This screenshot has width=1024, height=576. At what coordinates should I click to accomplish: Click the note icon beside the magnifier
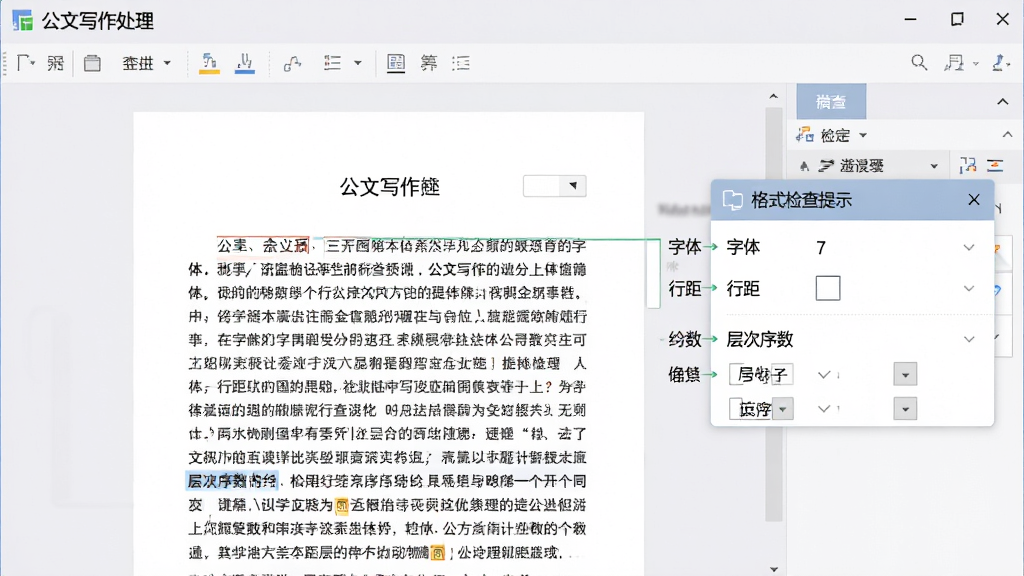pyautogui.click(x=954, y=63)
